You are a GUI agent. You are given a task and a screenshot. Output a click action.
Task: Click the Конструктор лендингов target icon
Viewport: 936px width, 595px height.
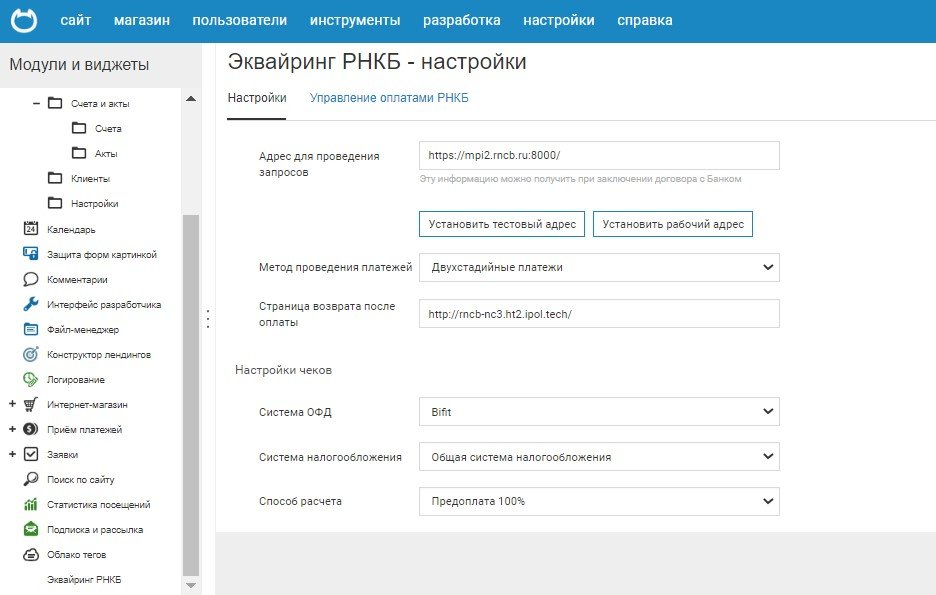30,354
